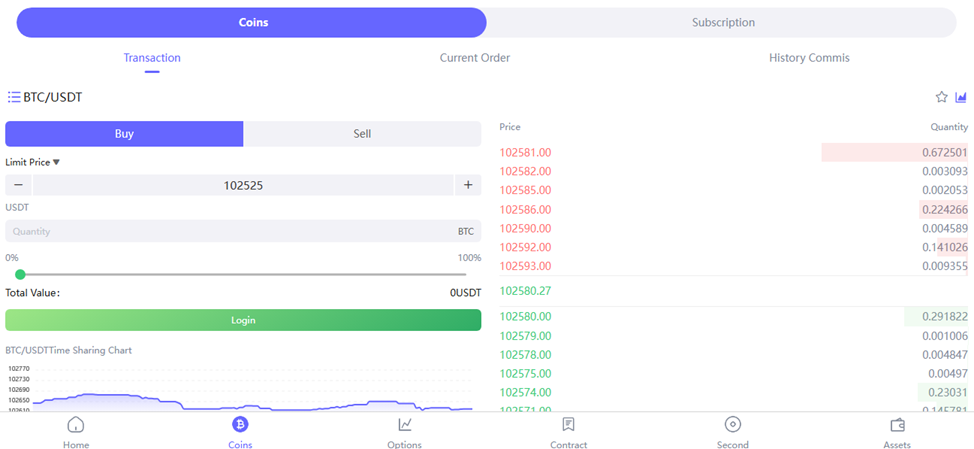The image size is (974, 449).
Task: Click the green Login button
Action: point(243,320)
